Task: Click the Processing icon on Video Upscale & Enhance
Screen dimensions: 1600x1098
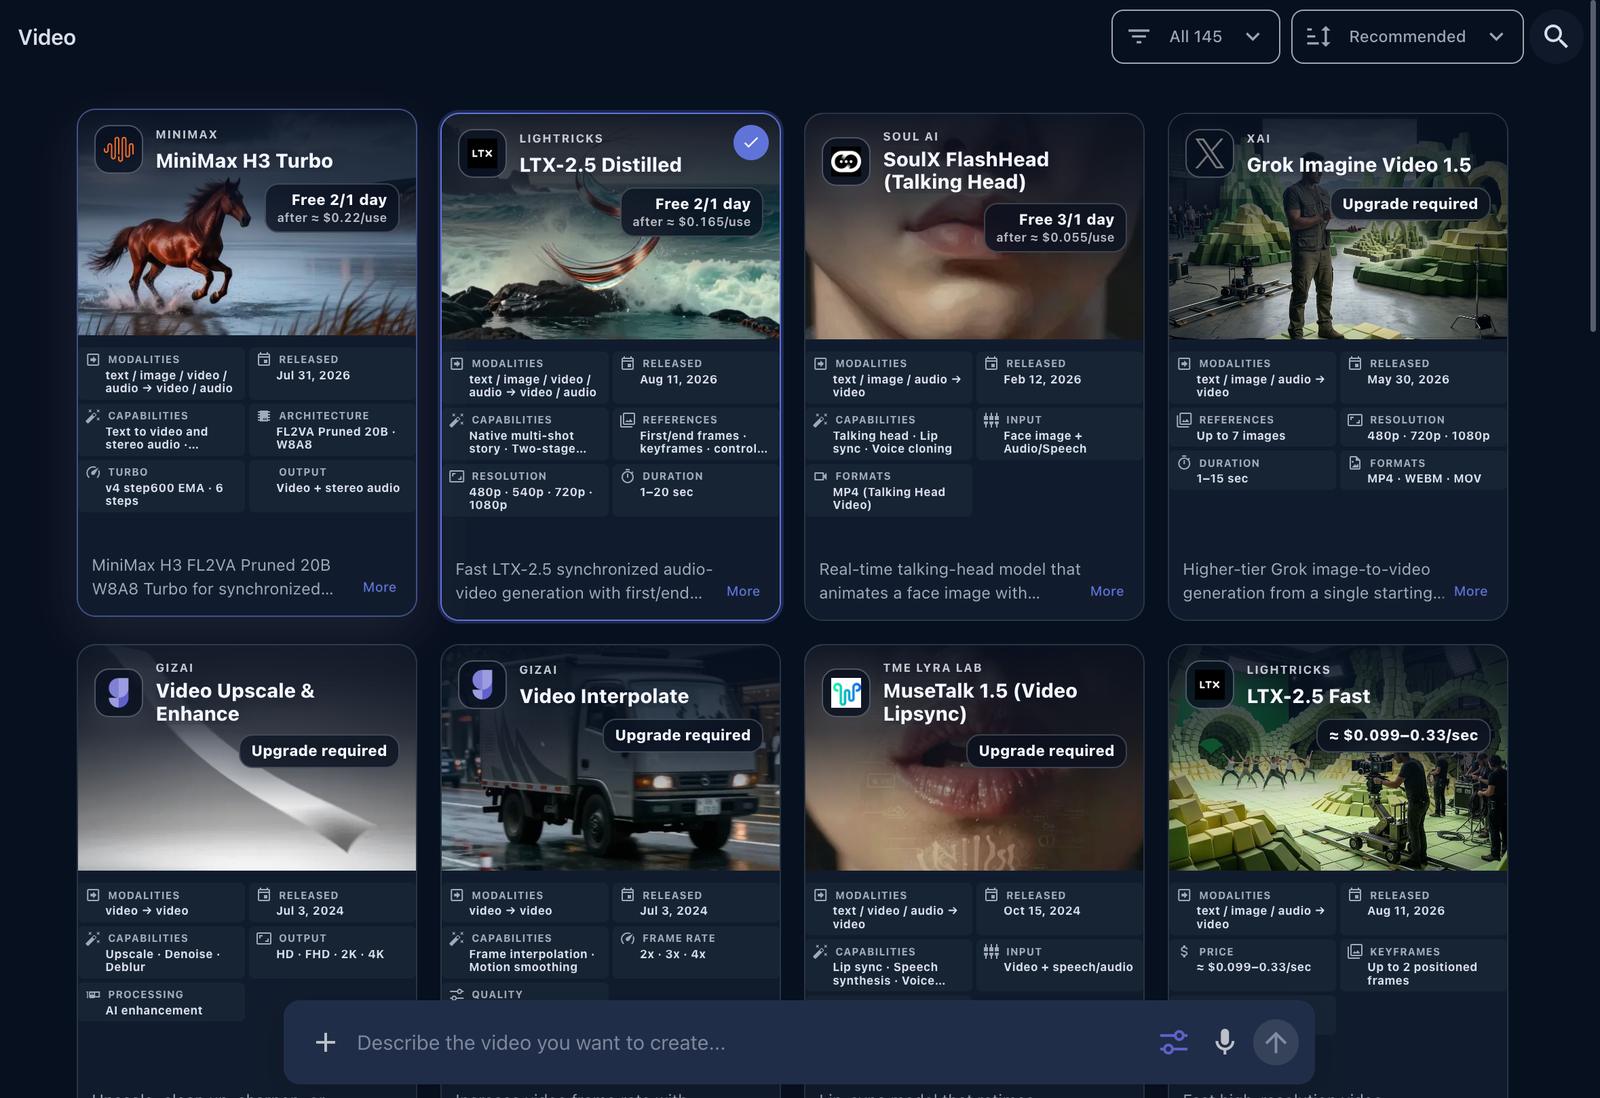Action: coord(93,995)
